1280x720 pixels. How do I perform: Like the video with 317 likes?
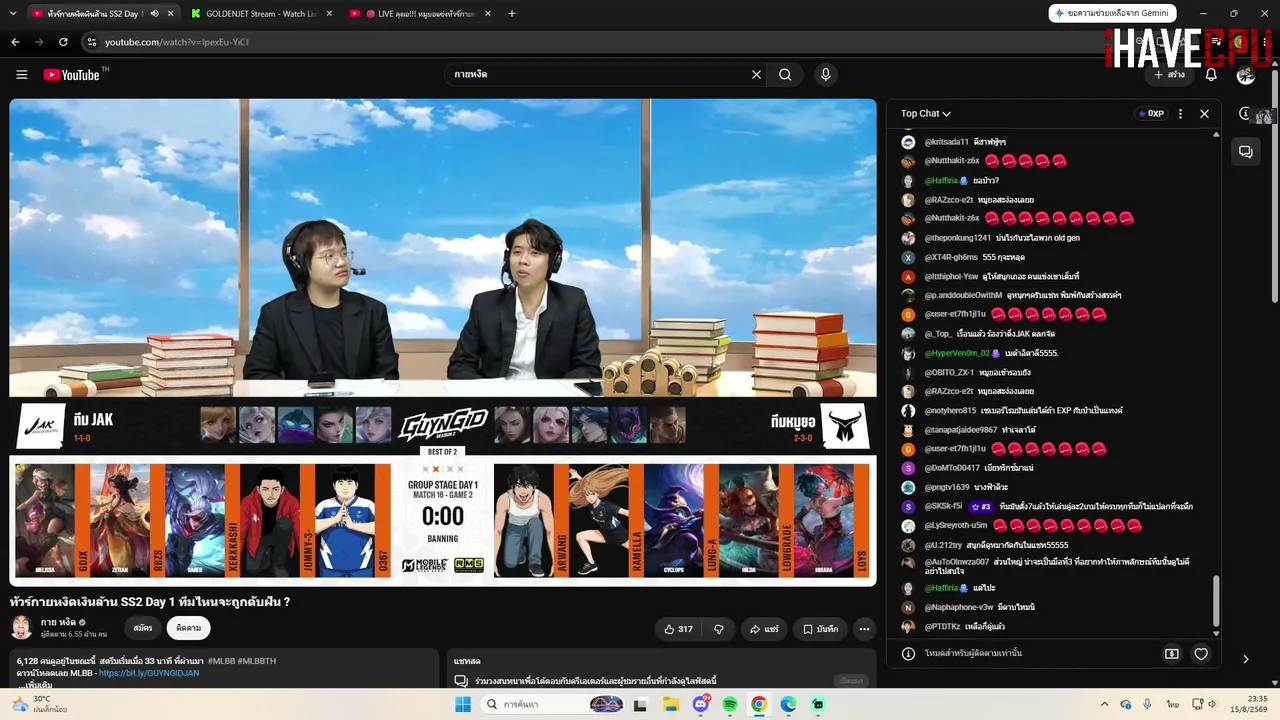pos(678,629)
